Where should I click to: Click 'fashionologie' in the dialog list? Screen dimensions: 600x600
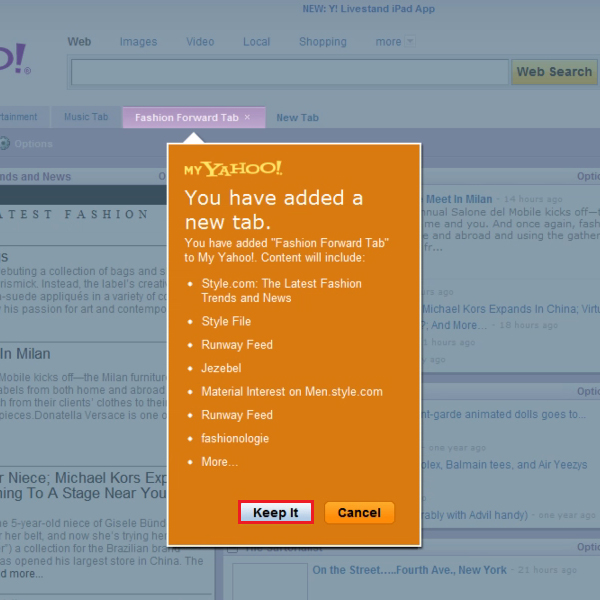click(235, 438)
